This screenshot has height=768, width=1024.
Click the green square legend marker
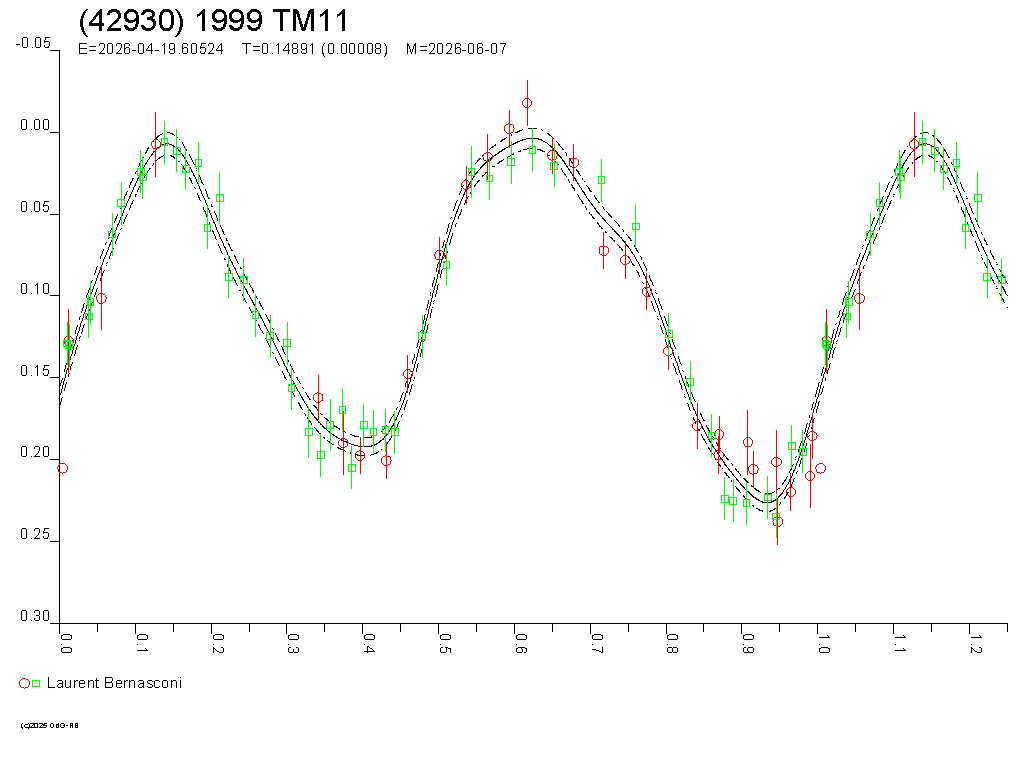point(36,683)
